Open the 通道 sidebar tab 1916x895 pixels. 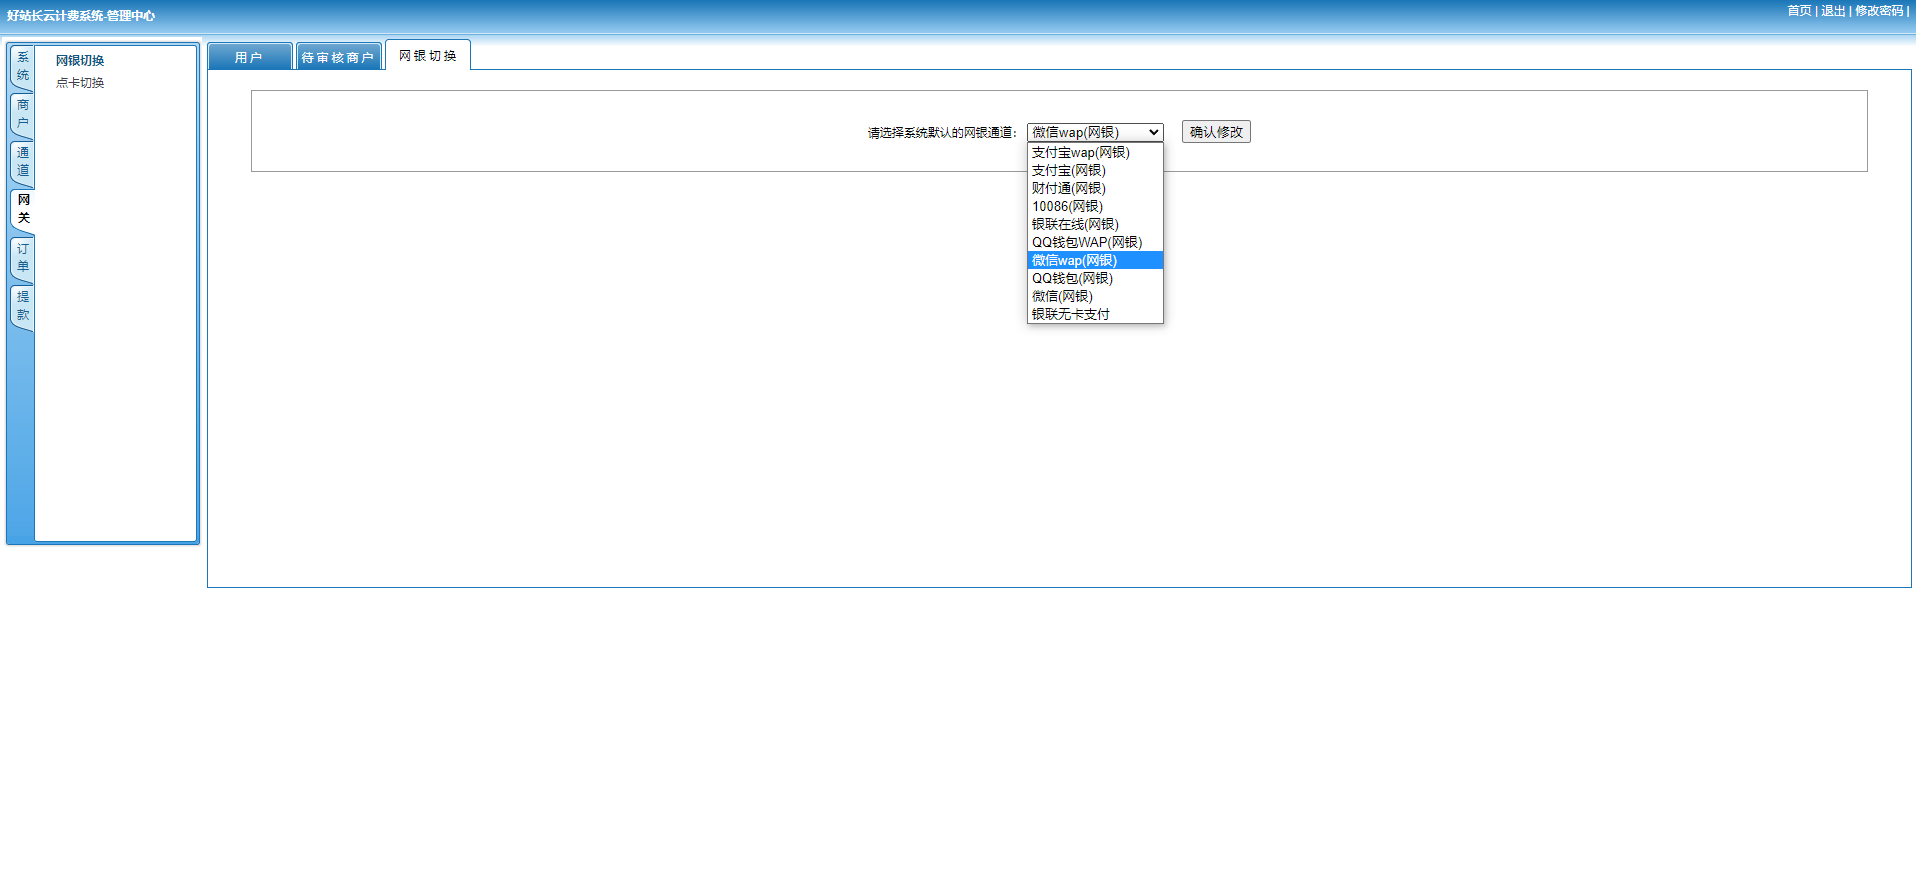point(22,162)
